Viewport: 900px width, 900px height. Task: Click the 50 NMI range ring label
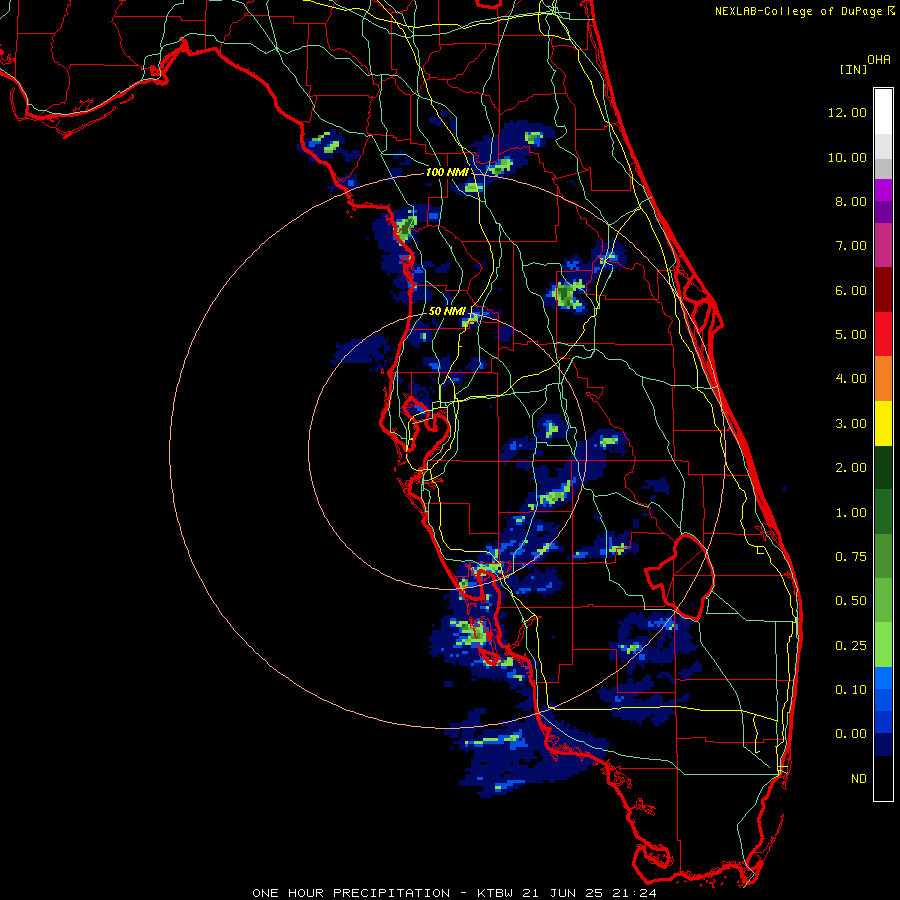click(447, 311)
